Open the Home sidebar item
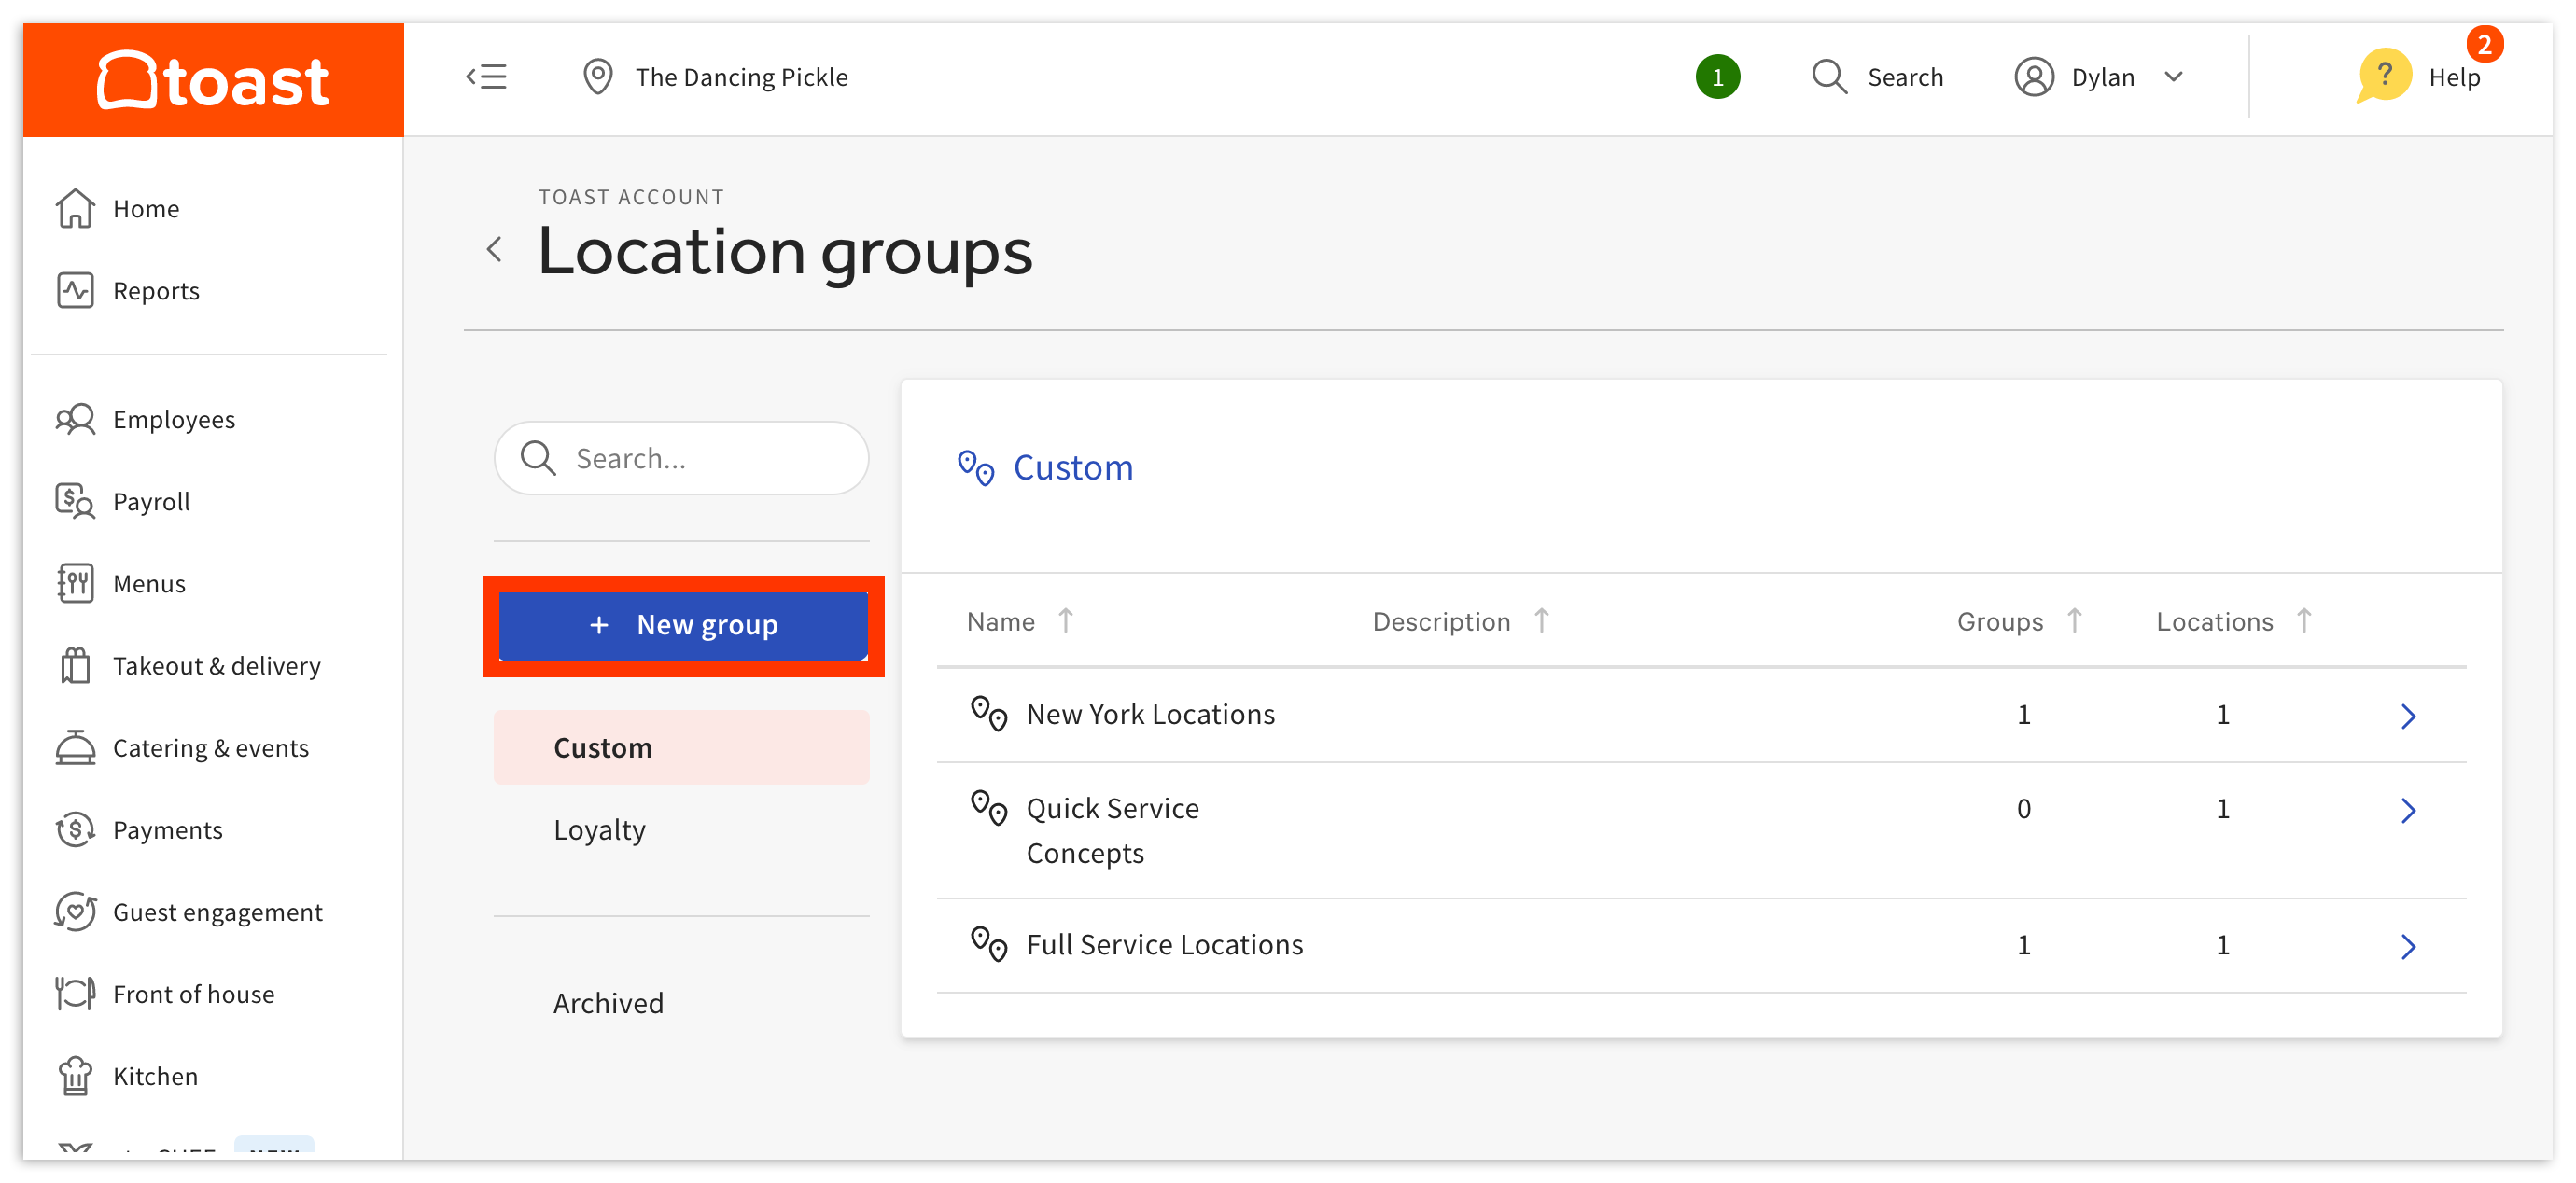Screen dimensions: 2576x1183 coord(146,208)
